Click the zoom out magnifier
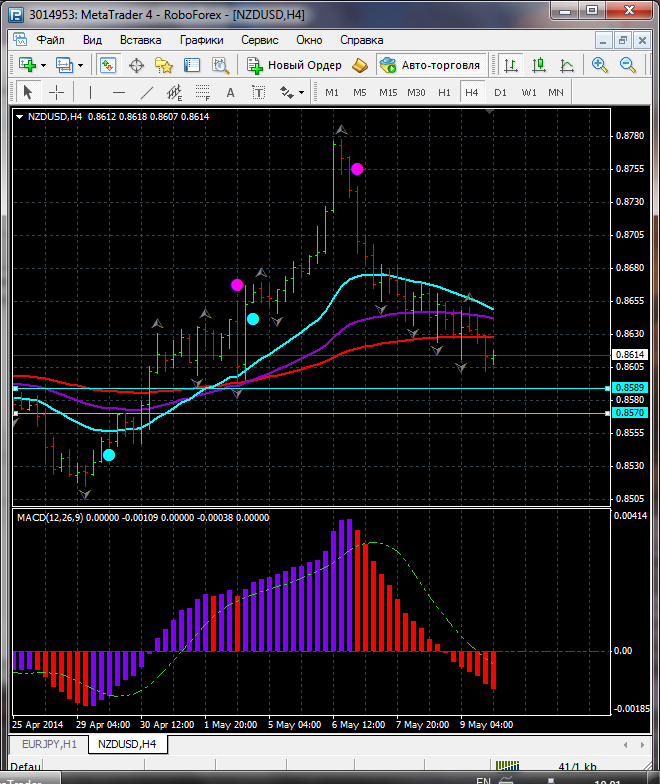This screenshot has height=784, width=660. pos(628,65)
